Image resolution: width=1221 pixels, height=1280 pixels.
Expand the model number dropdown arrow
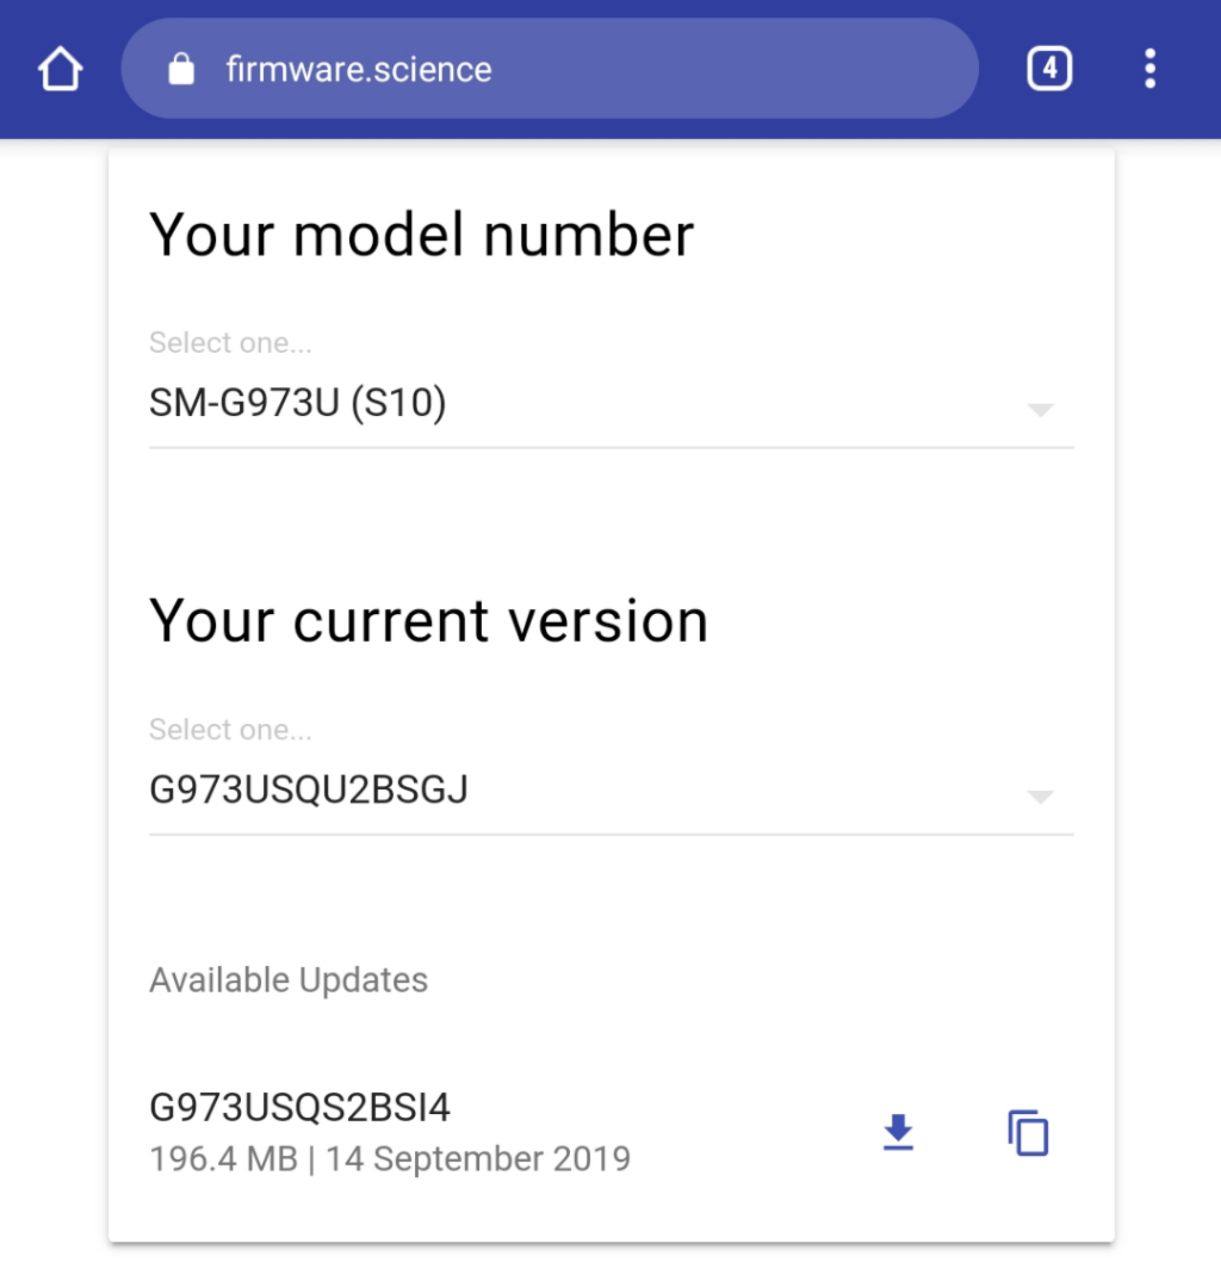(1040, 410)
